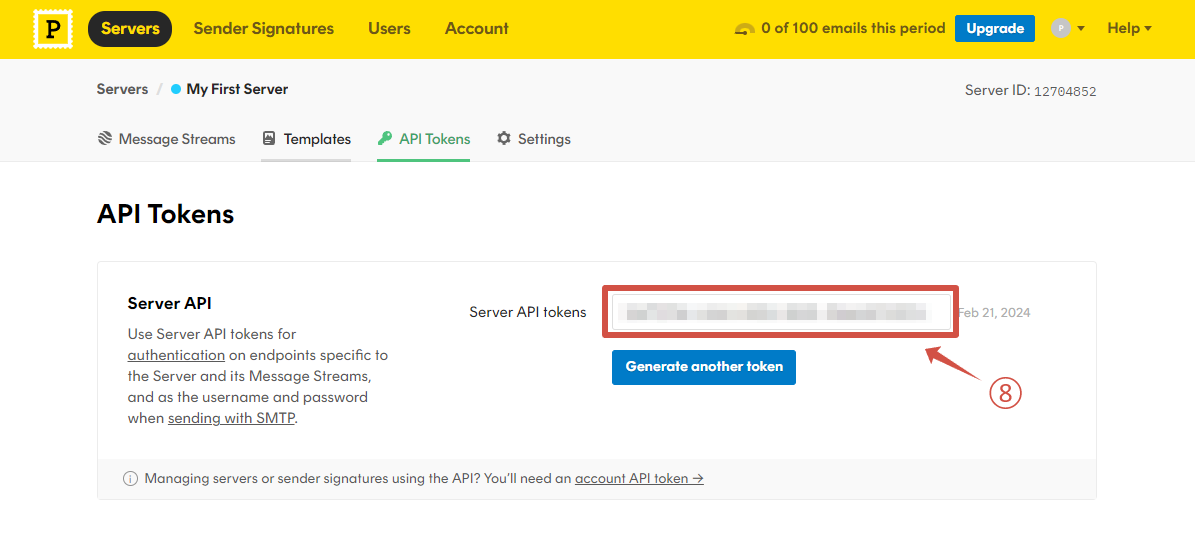Viewport: 1195px width, 540px height.
Task: Select the Server API token field
Action: pos(780,312)
